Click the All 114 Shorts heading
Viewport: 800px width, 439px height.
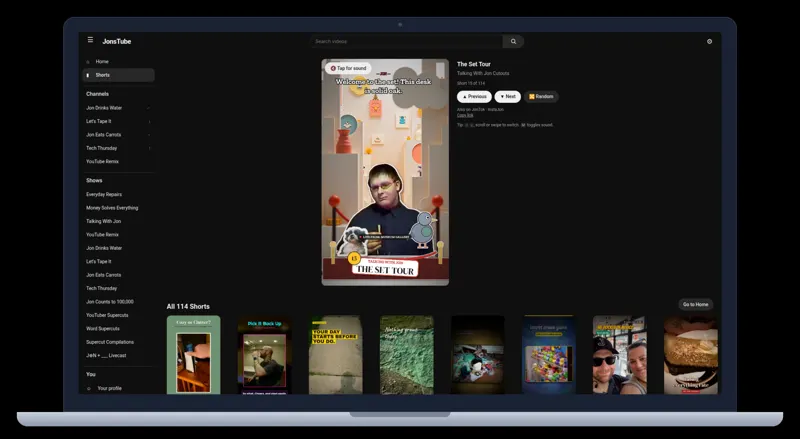(x=188, y=306)
